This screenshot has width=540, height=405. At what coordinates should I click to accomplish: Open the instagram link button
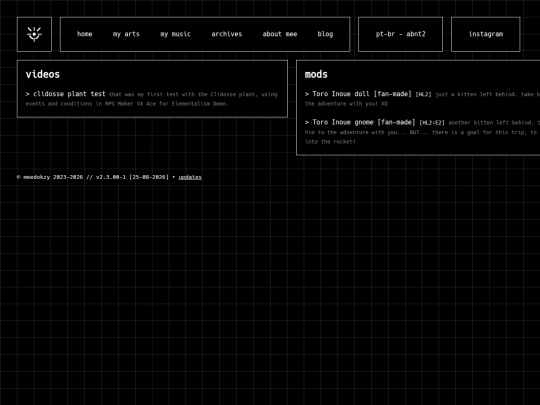[x=486, y=34]
